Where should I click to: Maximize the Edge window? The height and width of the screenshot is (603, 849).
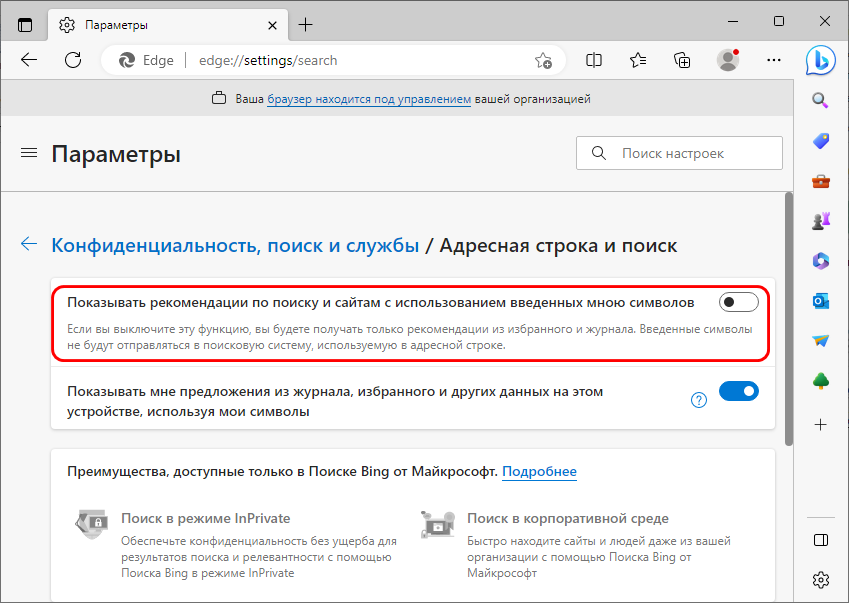779,21
